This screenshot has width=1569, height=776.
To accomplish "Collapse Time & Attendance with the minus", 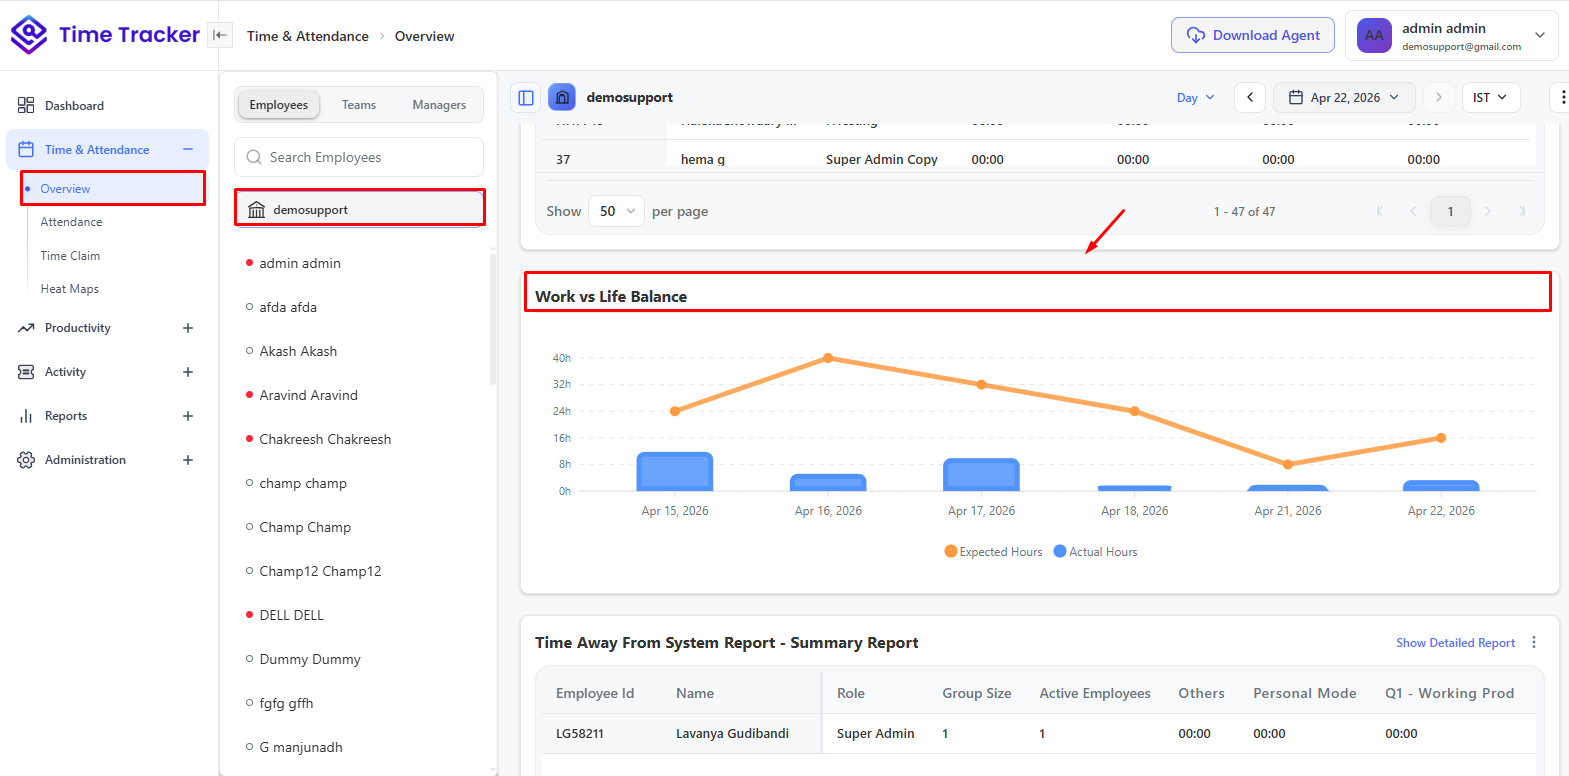I will click(x=188, y=149).
